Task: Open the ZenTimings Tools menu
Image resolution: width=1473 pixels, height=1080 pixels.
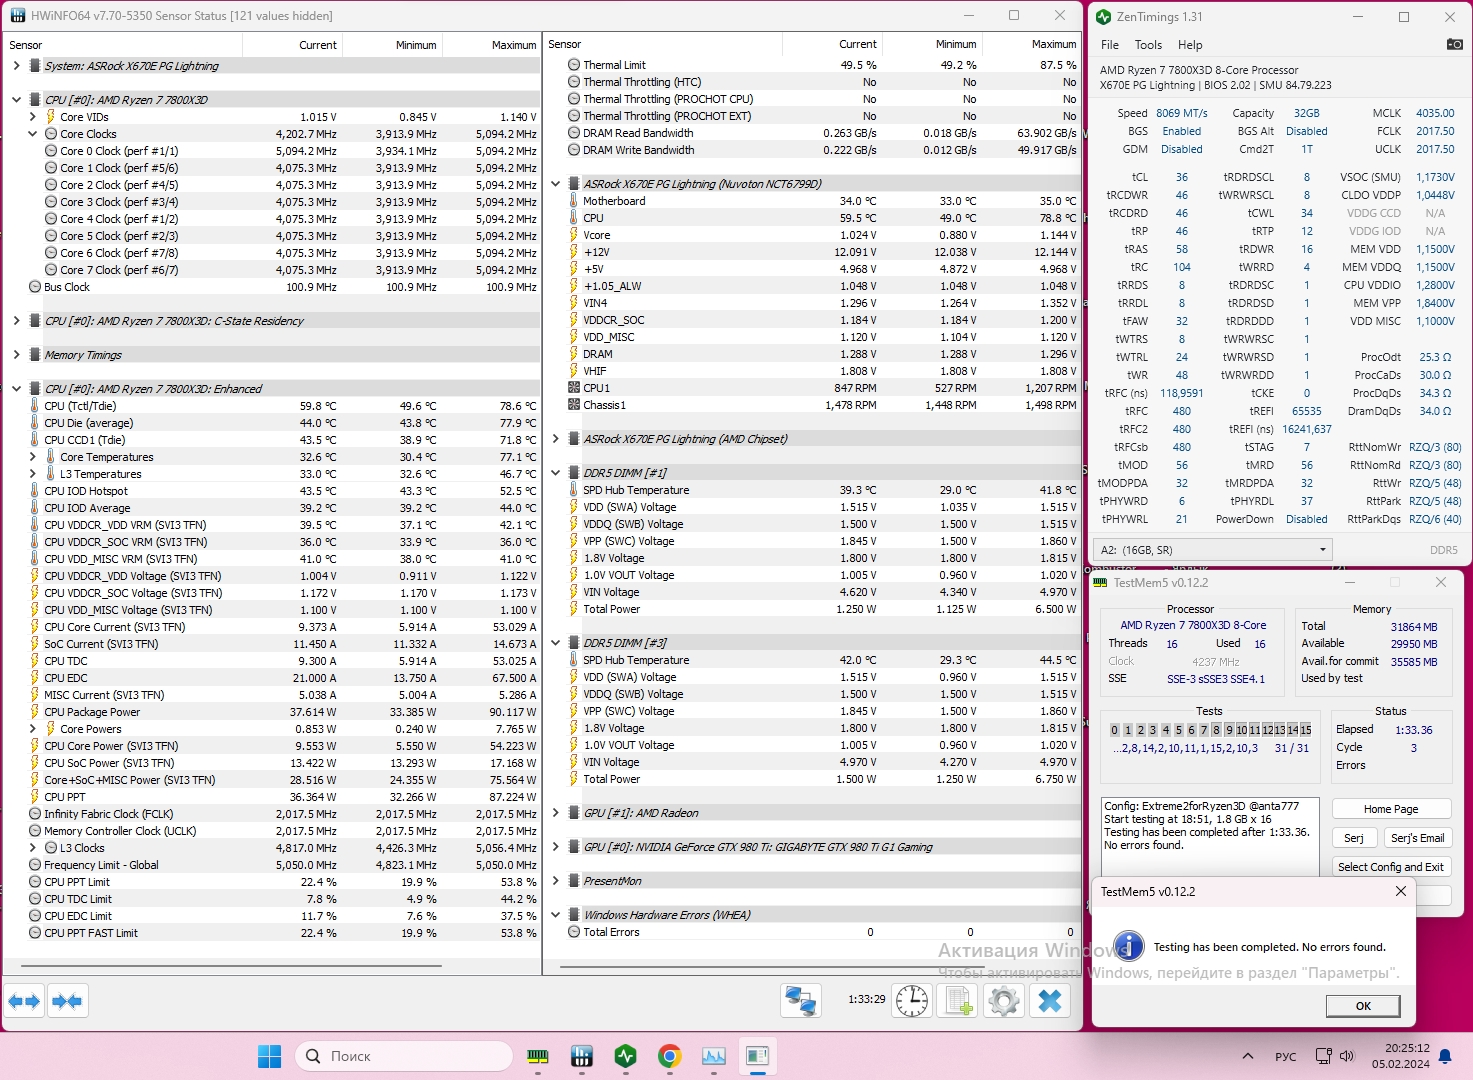Action: (1148, 45)
